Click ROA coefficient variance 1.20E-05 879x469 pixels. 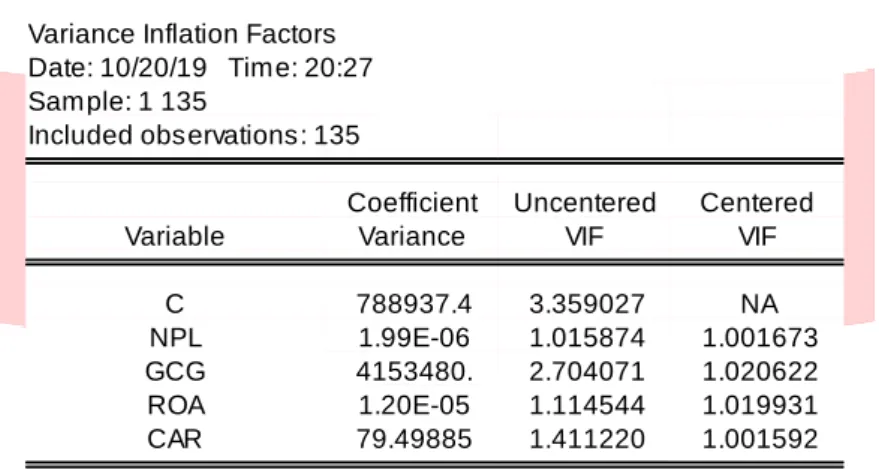click(x=414, y=405)
